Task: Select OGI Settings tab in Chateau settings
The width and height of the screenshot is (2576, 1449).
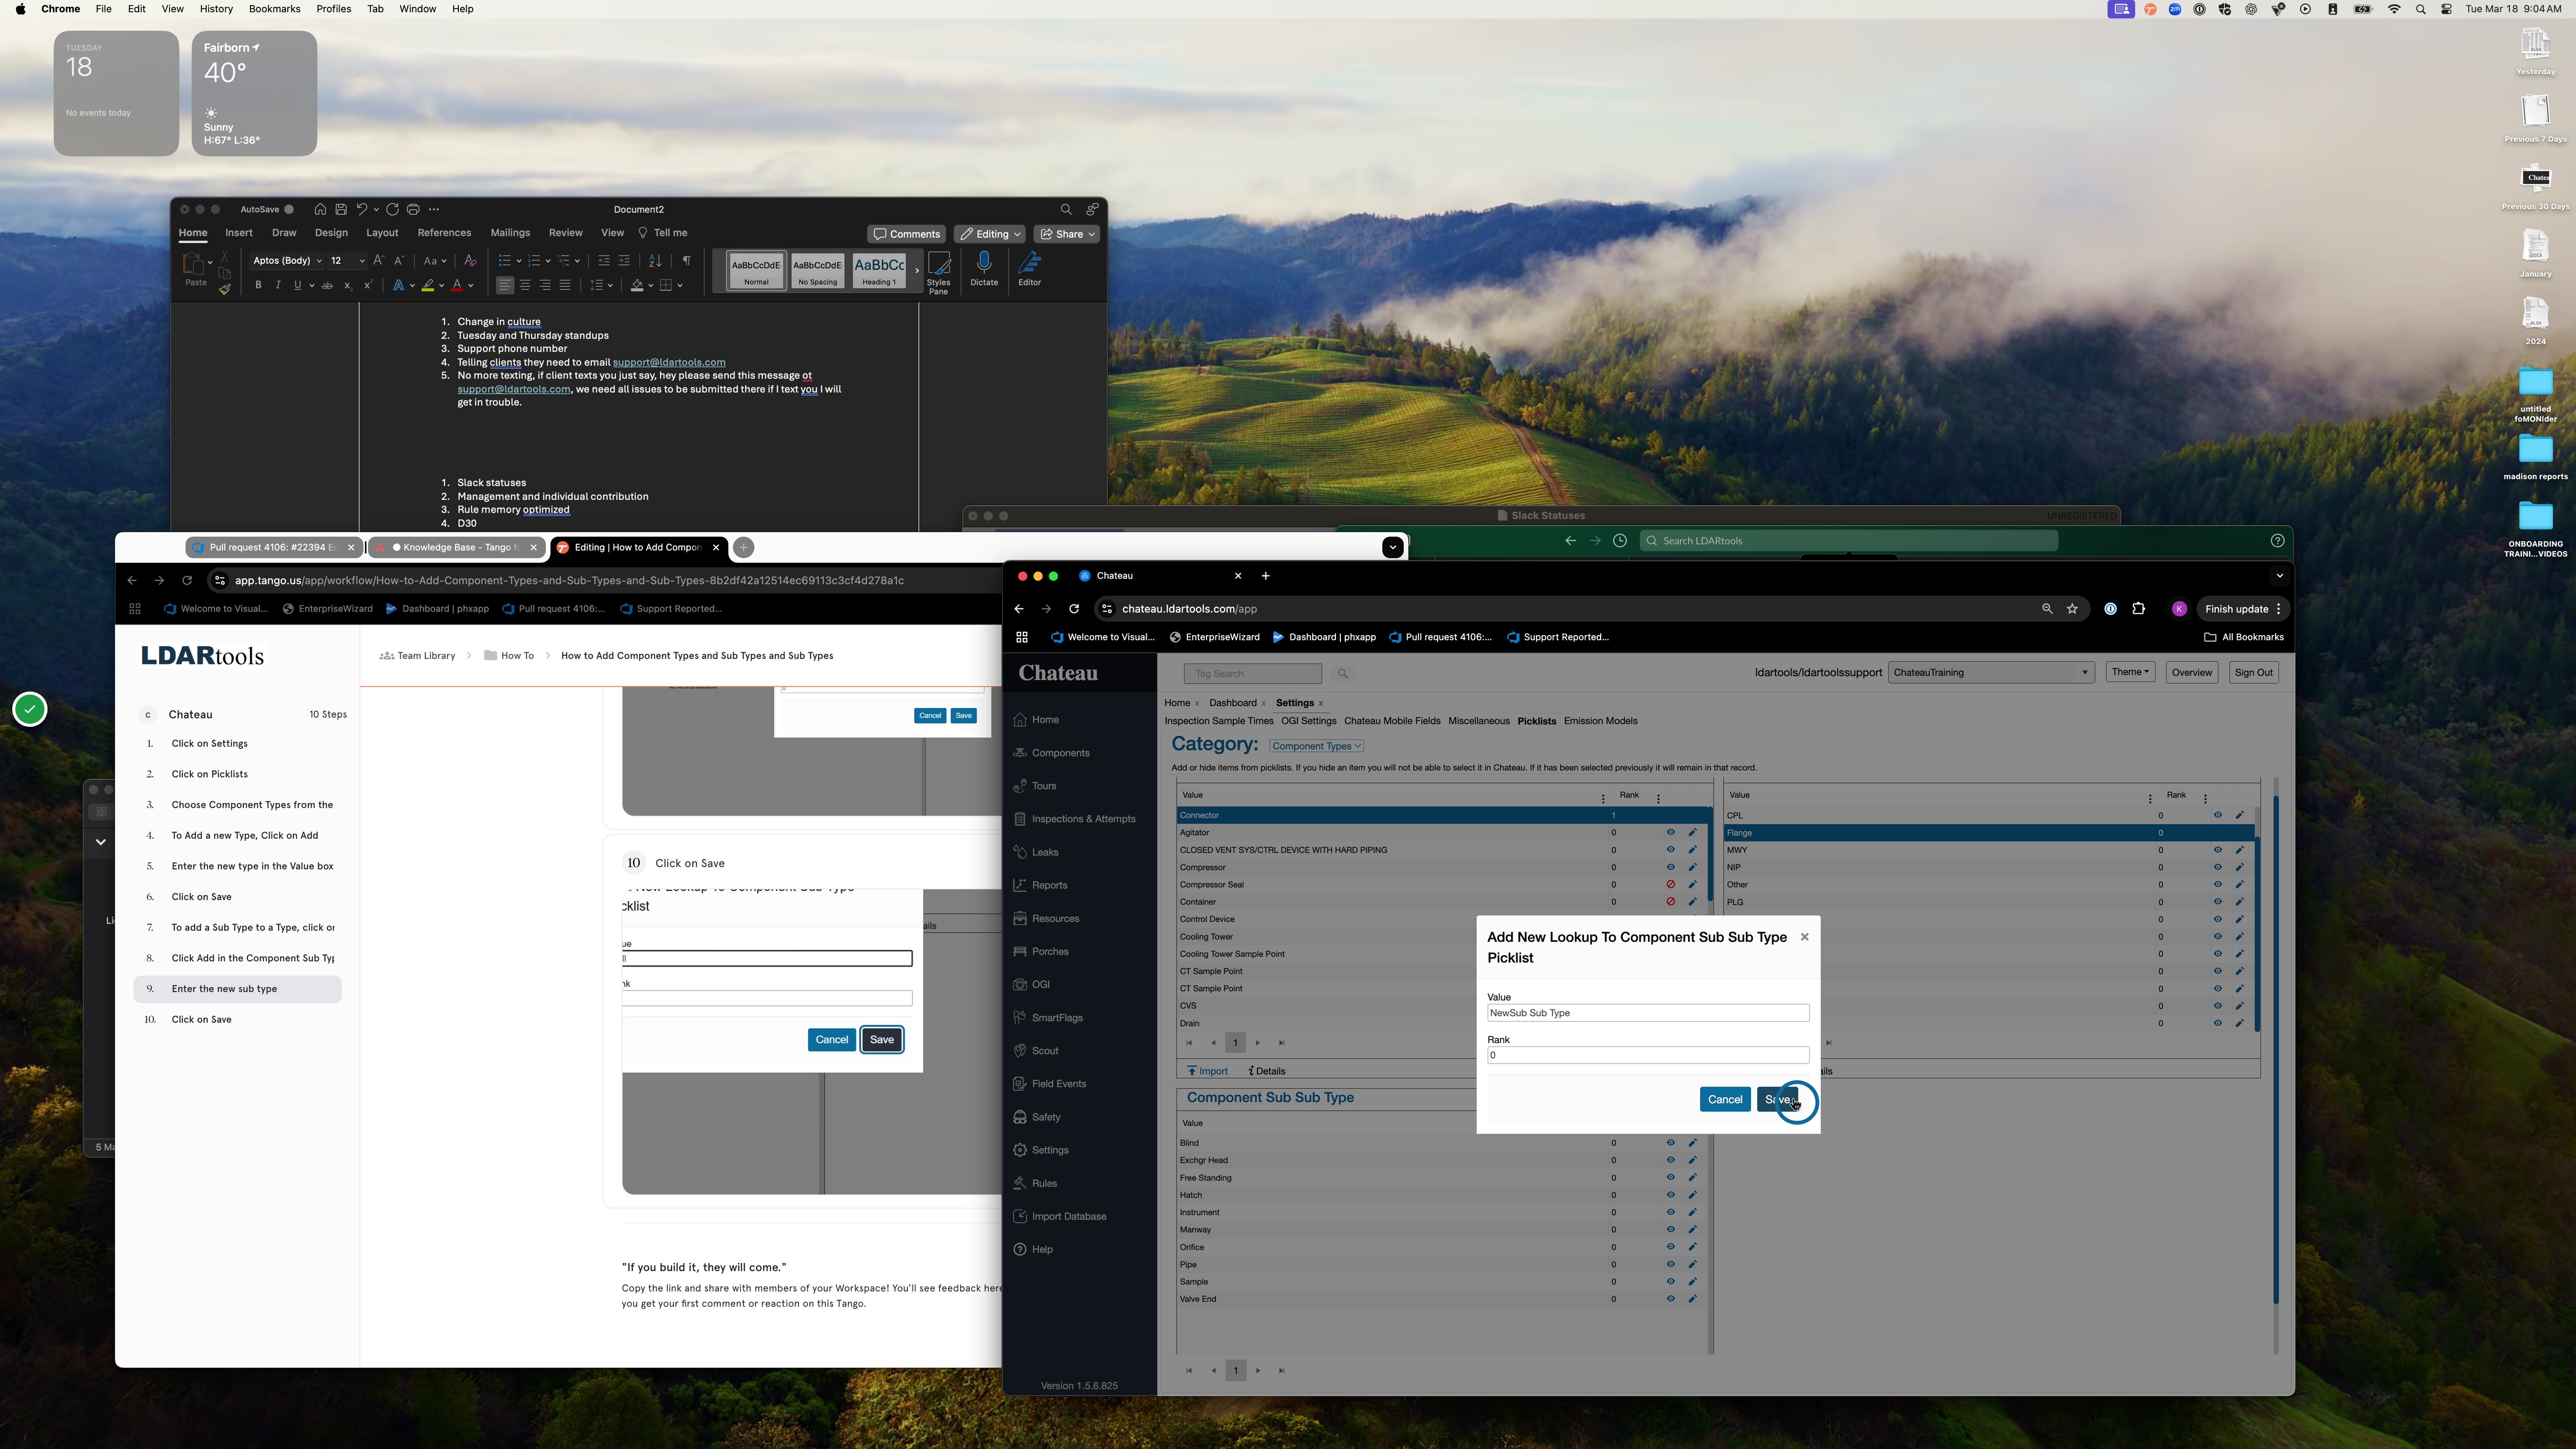Action: (1308, 721)
